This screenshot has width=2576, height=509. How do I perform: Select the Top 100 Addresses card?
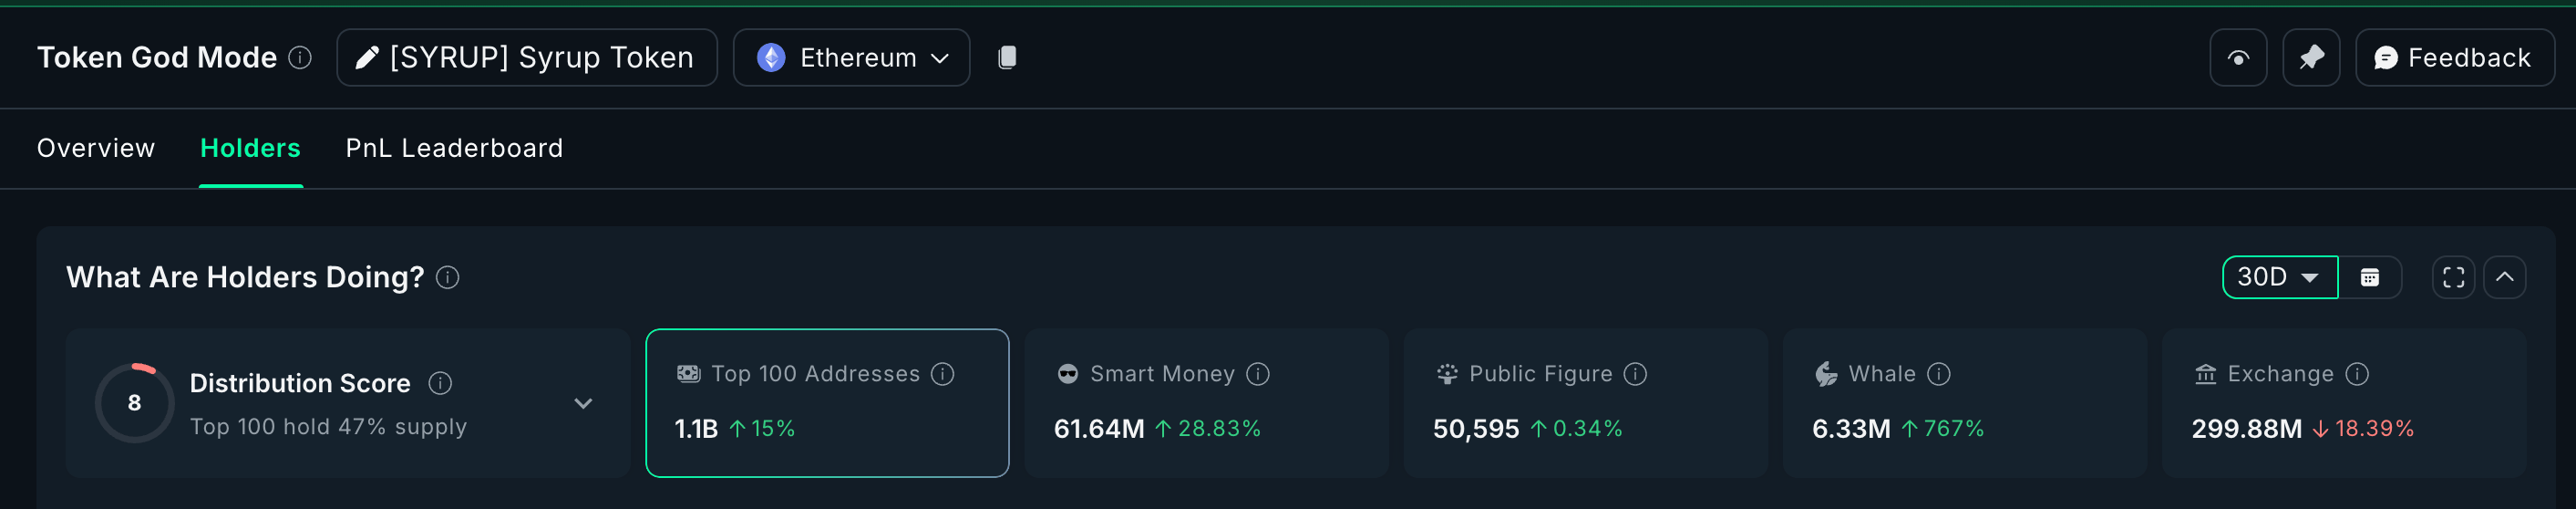827,403
